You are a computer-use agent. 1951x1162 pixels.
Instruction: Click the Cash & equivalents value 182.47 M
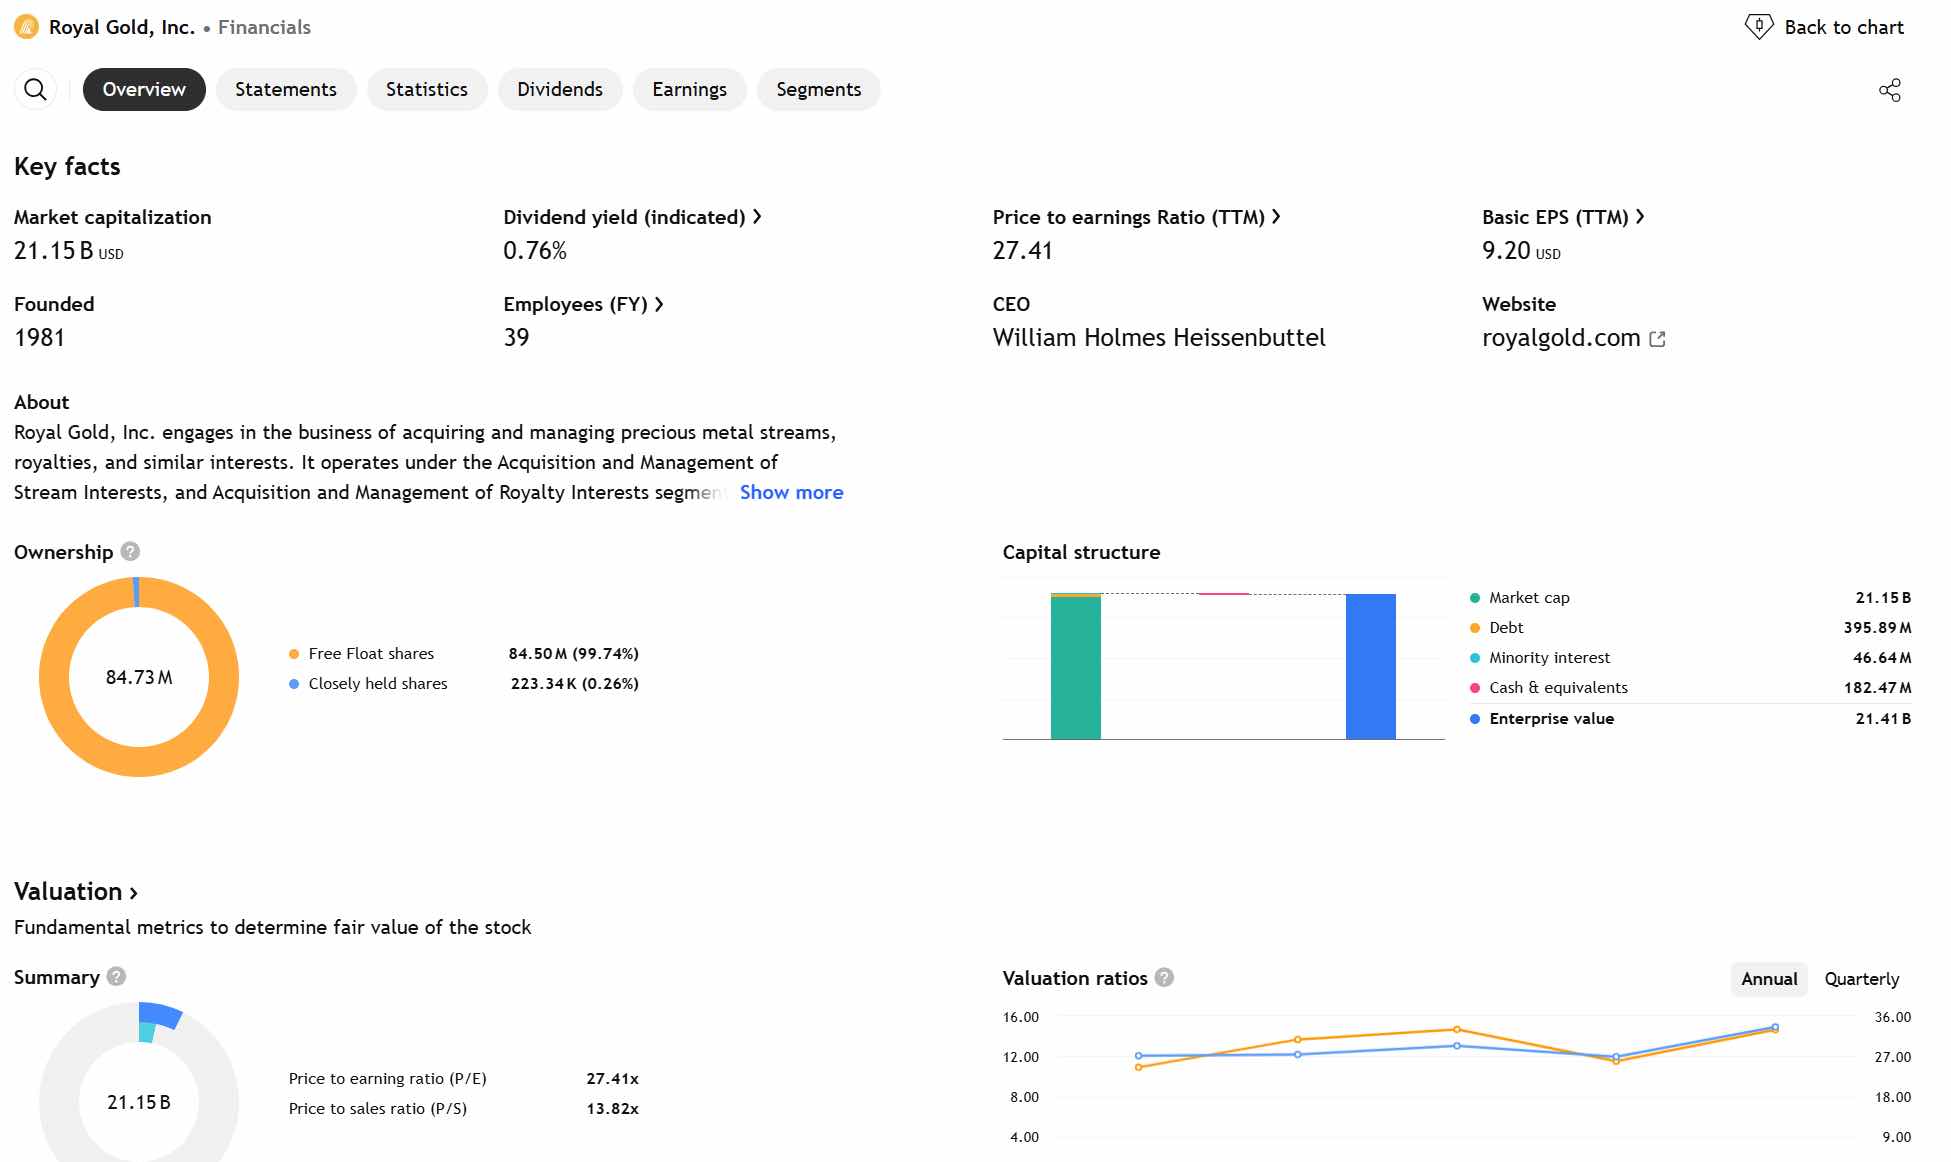click(x=1877, y=688)
